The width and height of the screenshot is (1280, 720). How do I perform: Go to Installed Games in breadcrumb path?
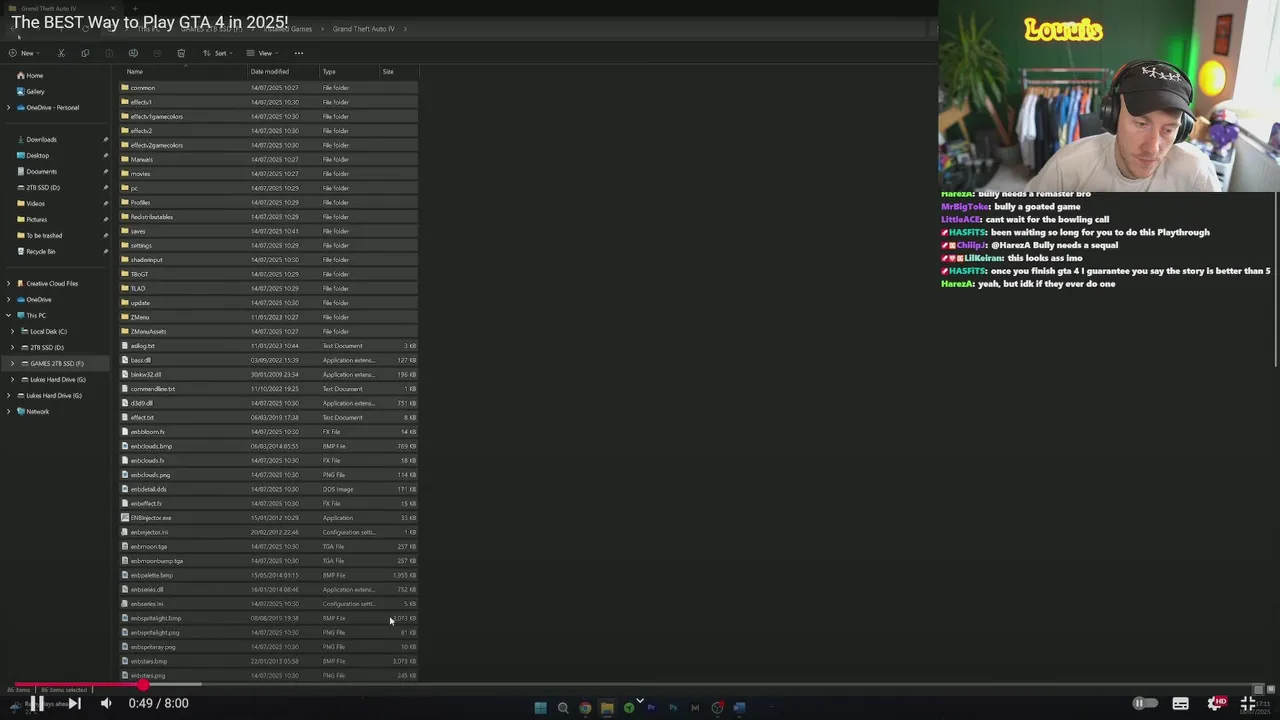(289, 29)
